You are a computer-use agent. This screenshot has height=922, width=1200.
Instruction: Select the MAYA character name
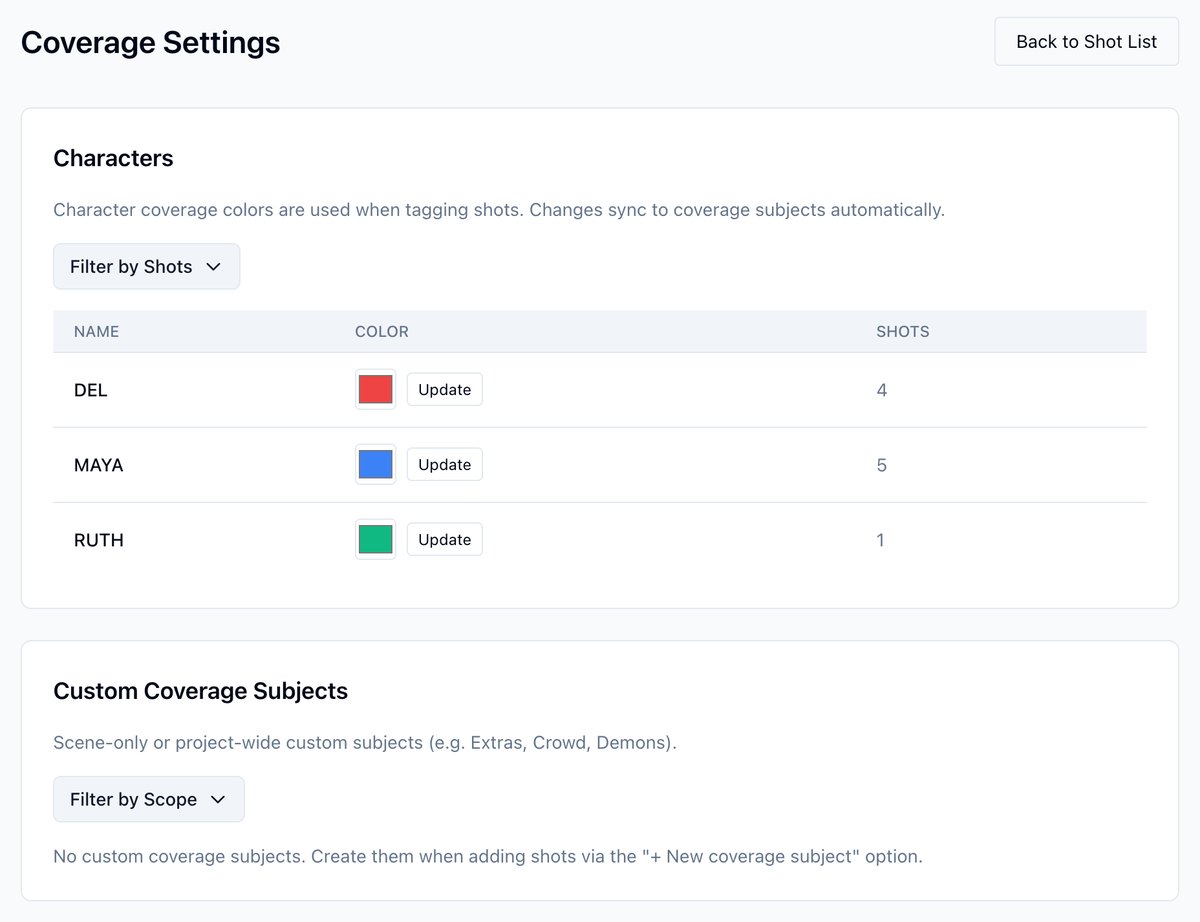pyautogui.click(x=99, y=465)
